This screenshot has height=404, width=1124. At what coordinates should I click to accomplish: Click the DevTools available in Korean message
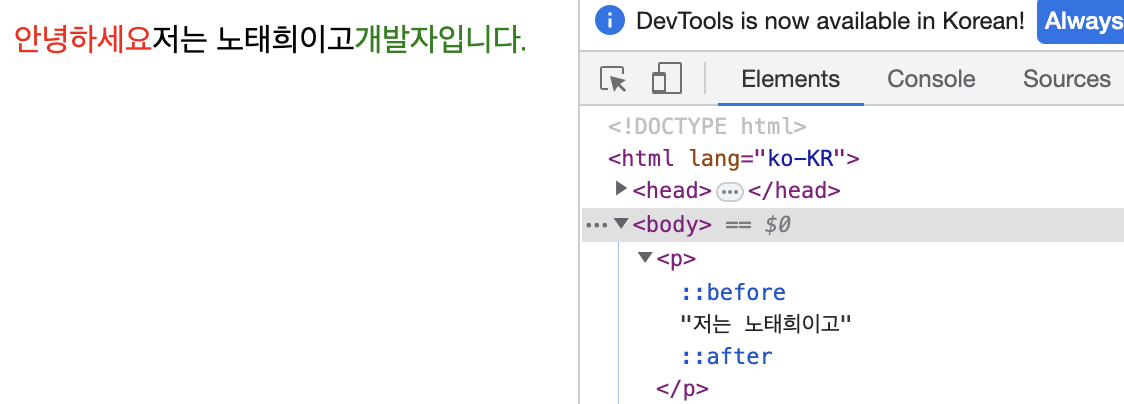point(831,21)
